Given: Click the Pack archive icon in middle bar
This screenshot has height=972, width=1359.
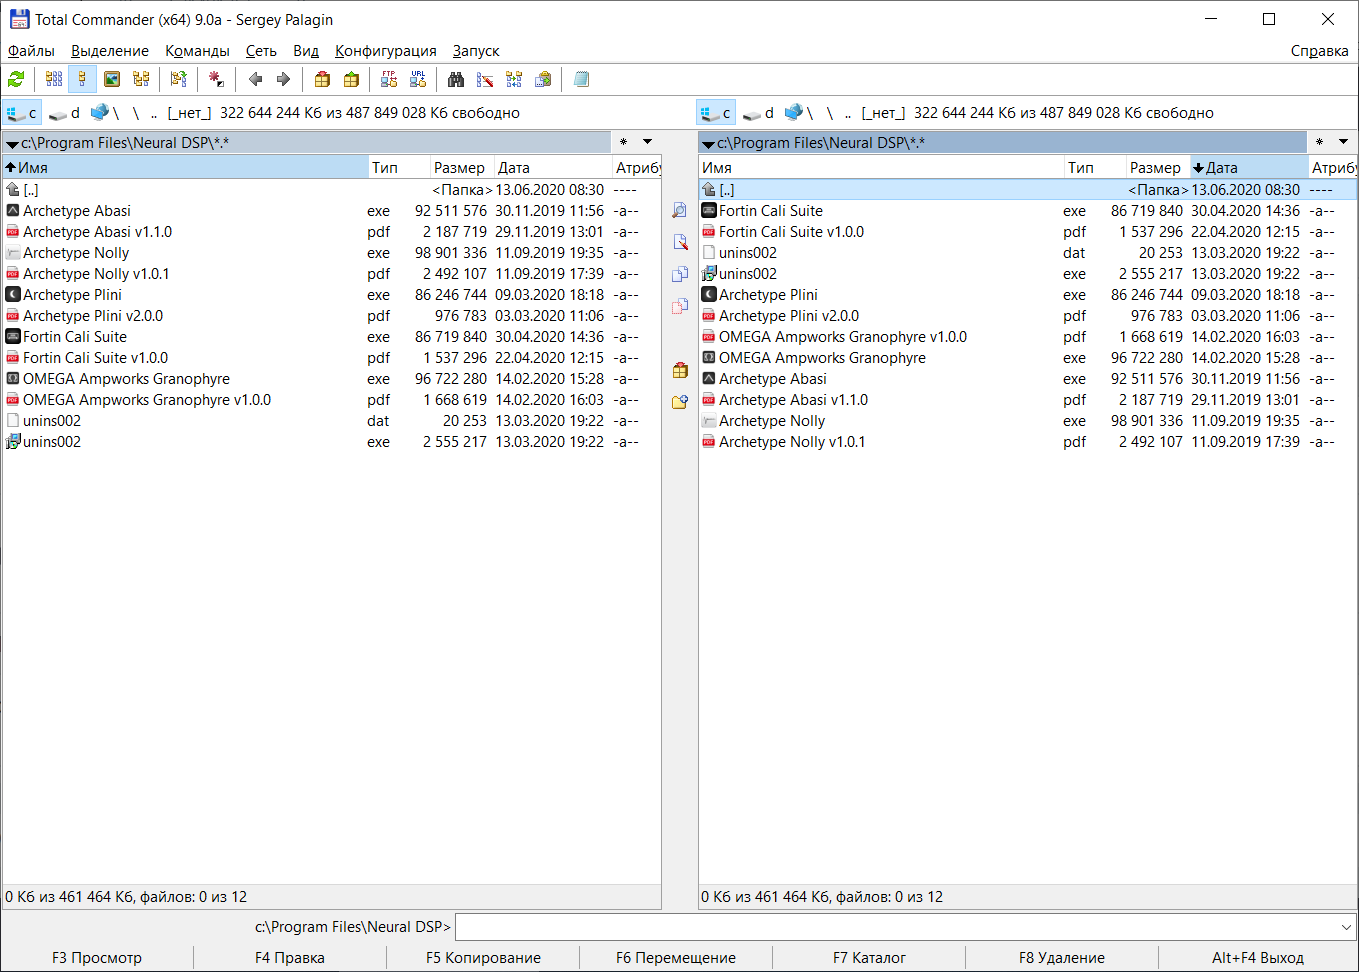Looking at the screenshot, I should pyautogui.click(x=680, y=370).
